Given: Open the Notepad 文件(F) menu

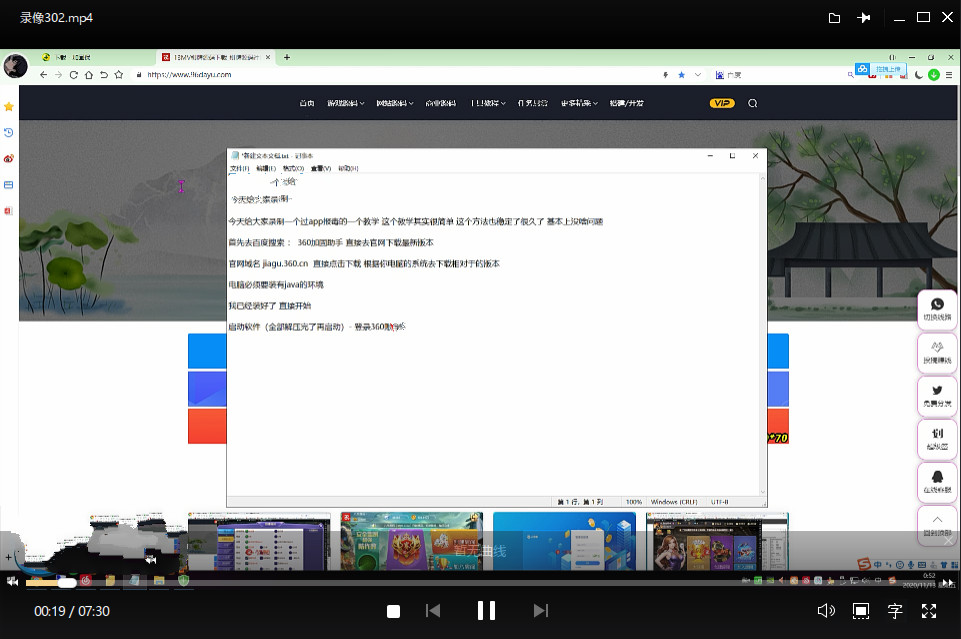Looking at the screenshot, I should (240, 168).
